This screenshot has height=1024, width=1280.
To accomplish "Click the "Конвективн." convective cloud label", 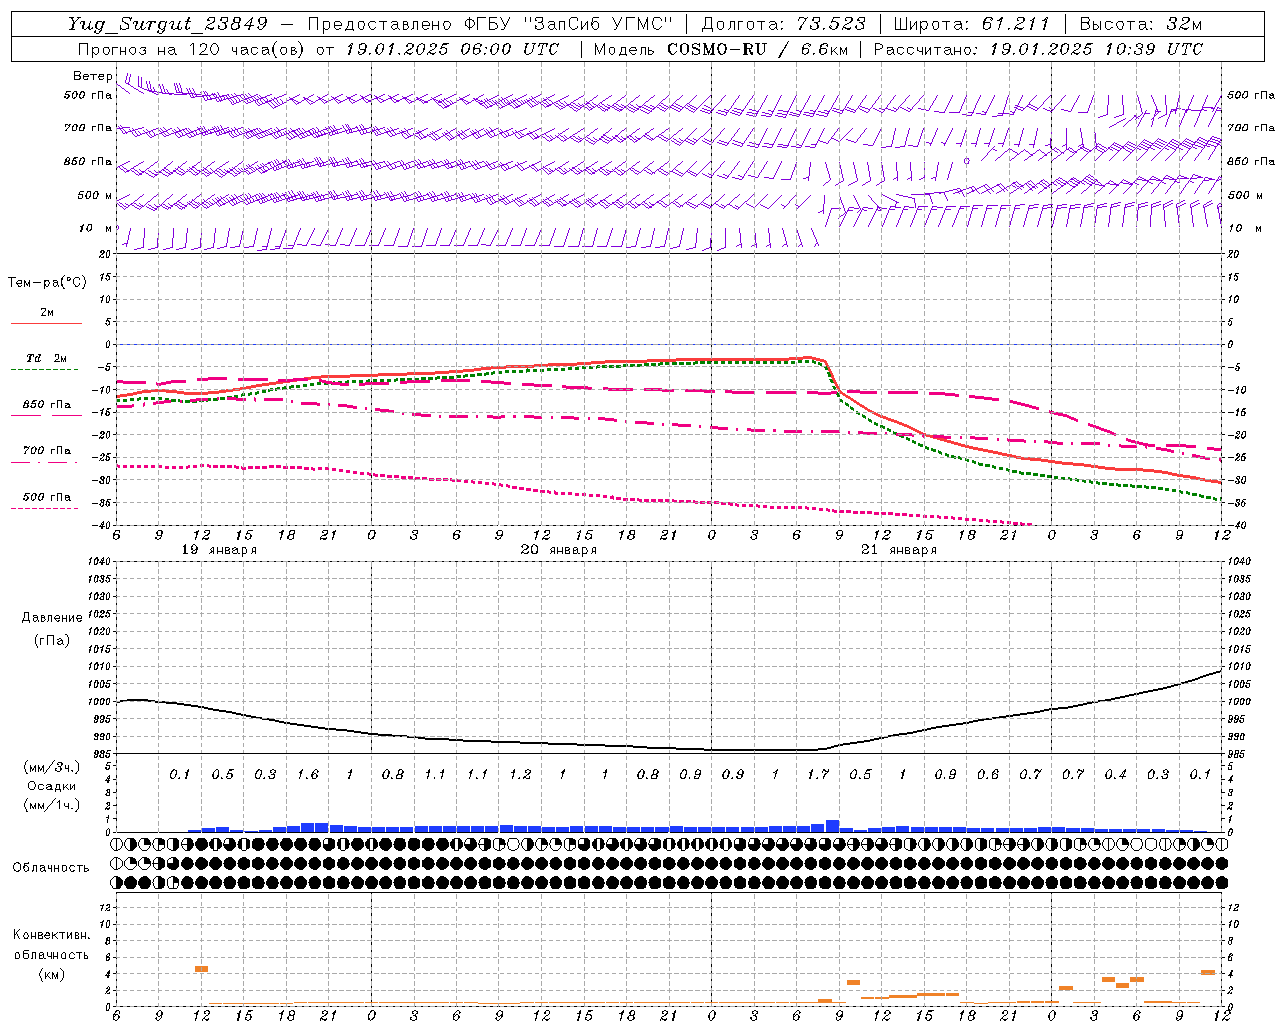I will (x=52, y=935).
